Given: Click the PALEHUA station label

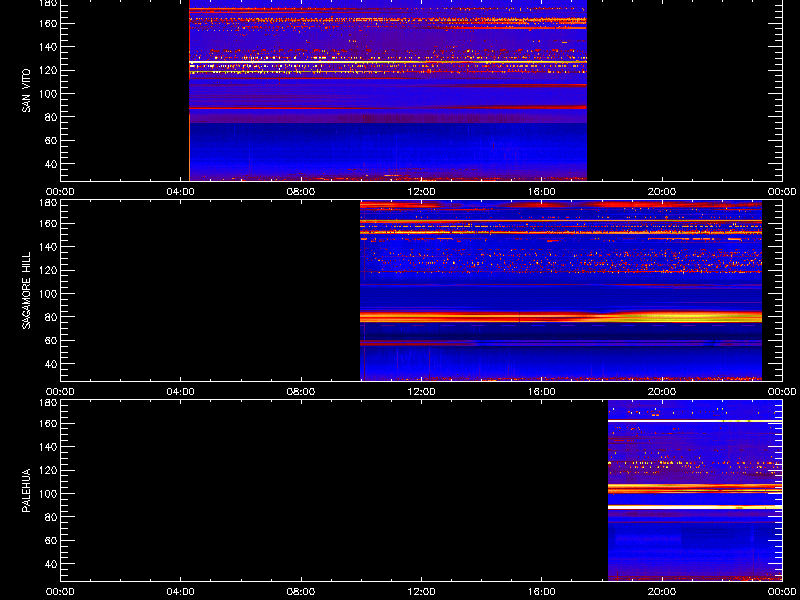Looking at the screenshot, I should [27, 490].
